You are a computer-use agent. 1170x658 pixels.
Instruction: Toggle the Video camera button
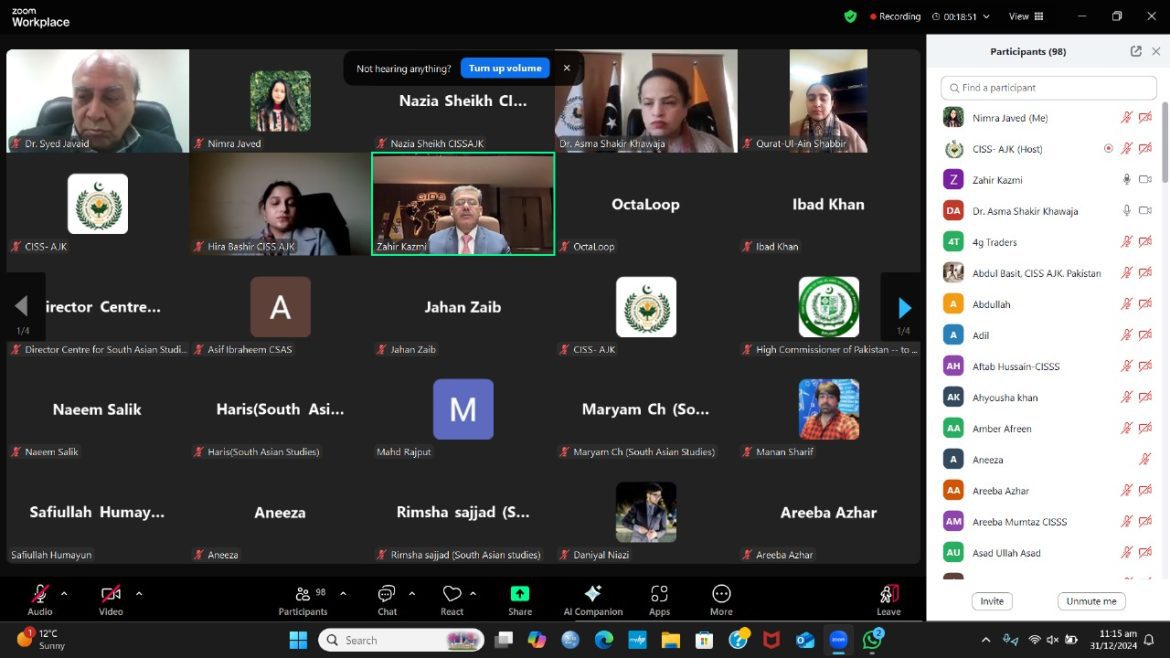click(x=110, y=594)
